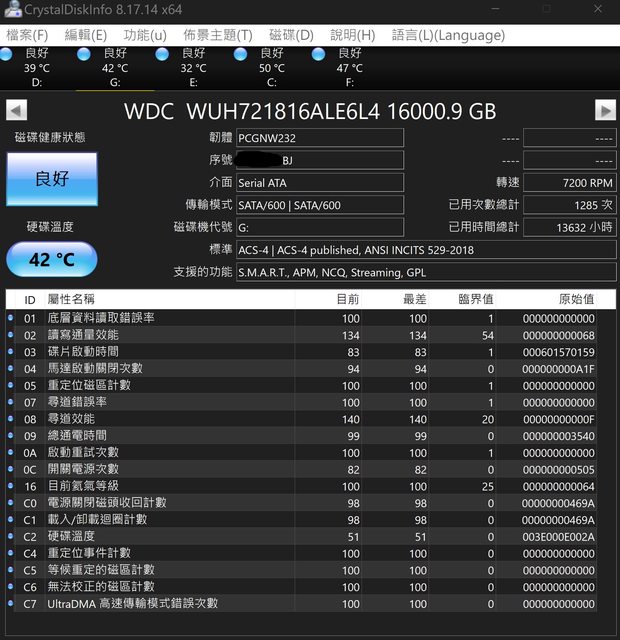
Task: Select disk E: status orb at 32 °C
Action: (162, 54)
